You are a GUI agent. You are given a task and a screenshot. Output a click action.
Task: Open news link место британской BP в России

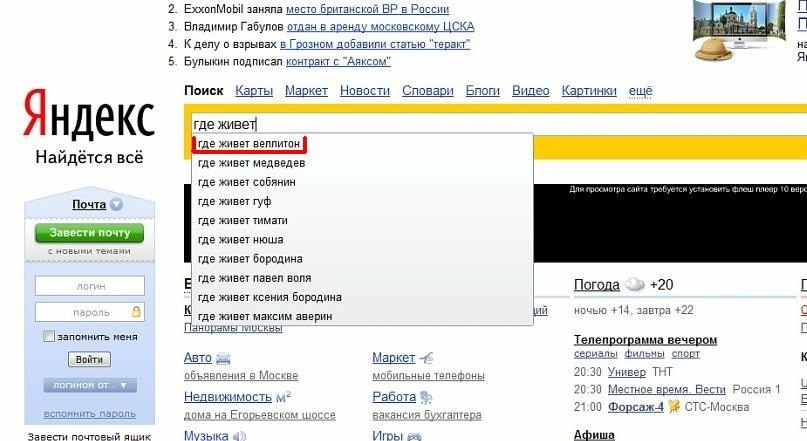[367, 9]
